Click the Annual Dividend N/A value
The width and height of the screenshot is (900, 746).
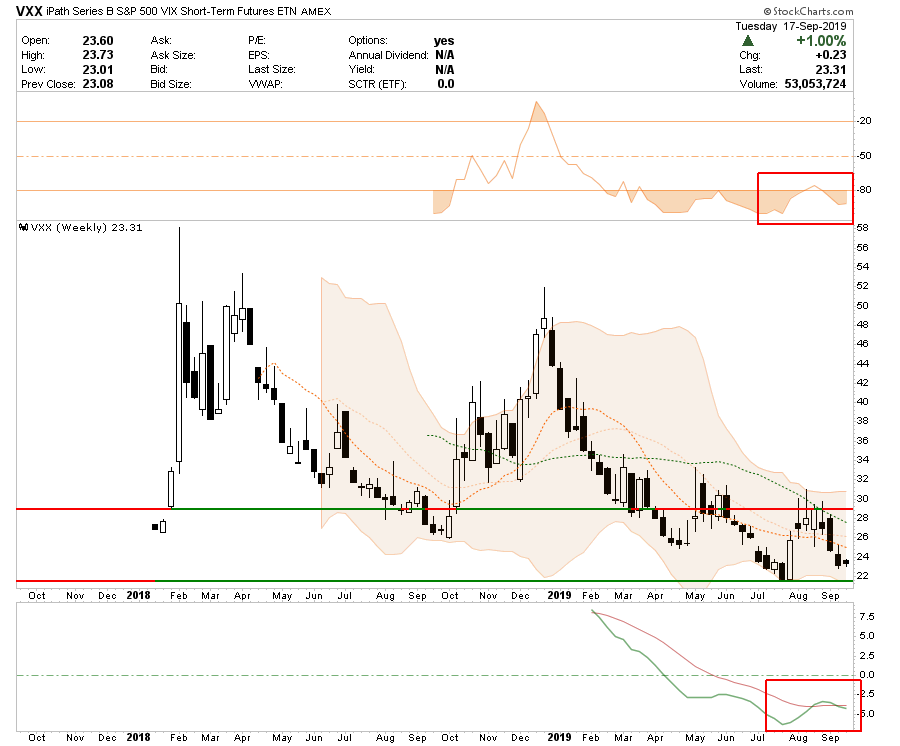pyautogui.click(x=445, y=55)
